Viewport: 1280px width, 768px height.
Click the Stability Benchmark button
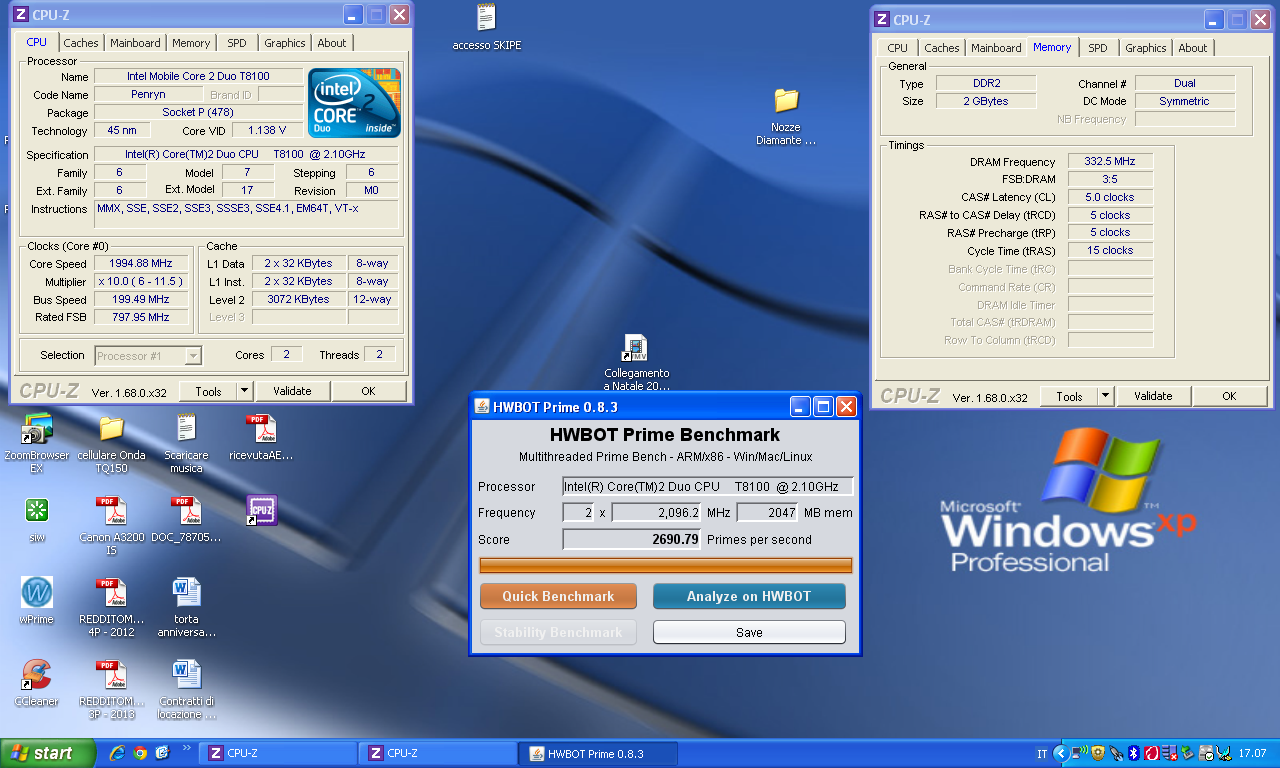coord(558,632)
